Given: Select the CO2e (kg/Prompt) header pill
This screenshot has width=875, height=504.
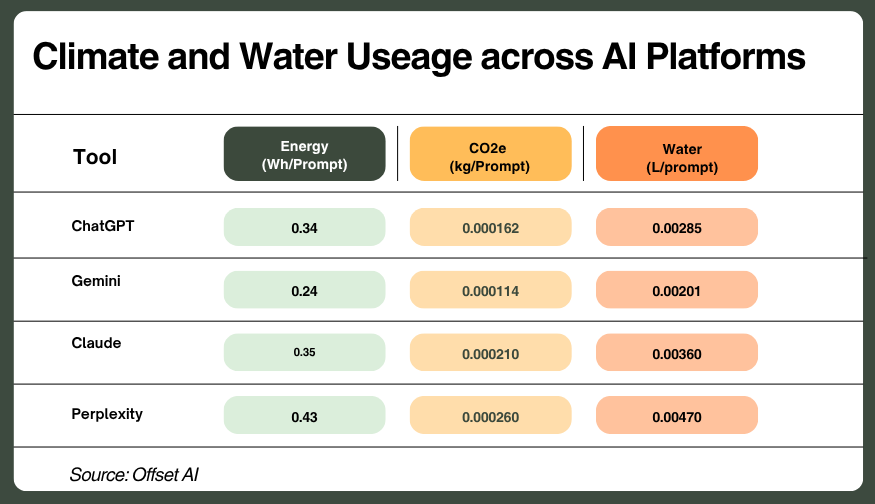Looking at the screenshot, I should 491,154.
